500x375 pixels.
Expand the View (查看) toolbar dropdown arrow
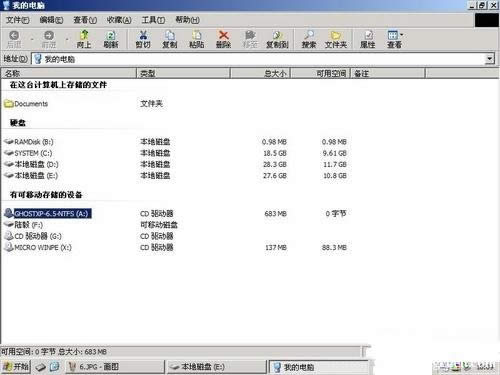402,35
